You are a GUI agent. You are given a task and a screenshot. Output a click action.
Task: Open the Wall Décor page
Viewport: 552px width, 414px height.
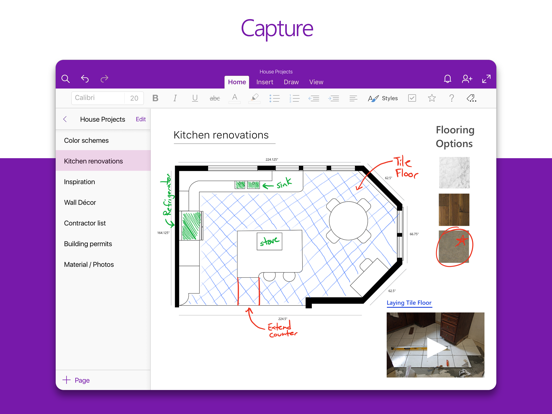point(103,202)
